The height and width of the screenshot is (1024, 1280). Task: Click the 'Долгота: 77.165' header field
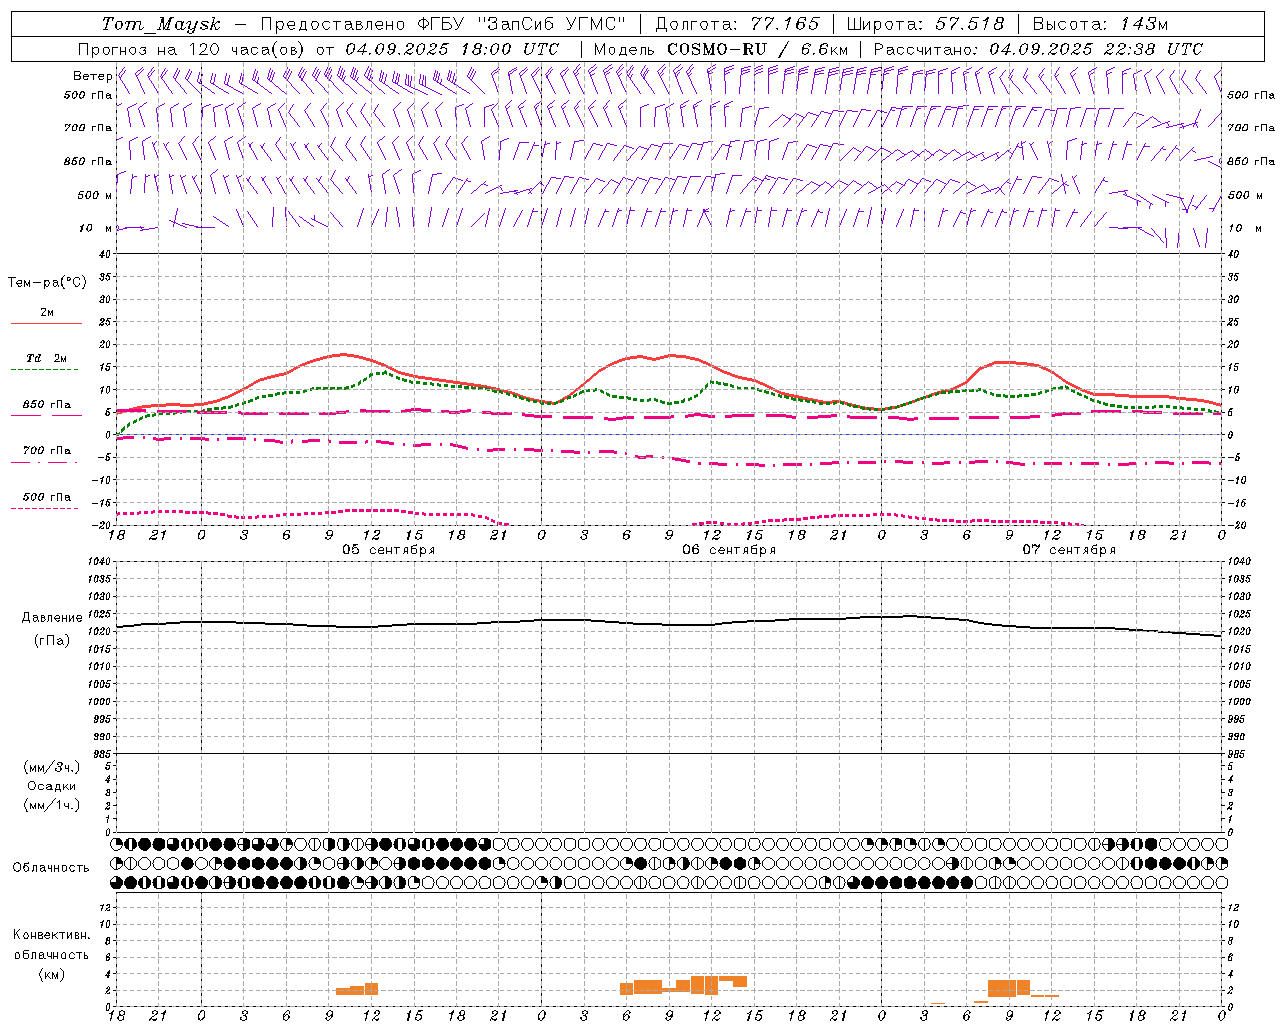737,24
